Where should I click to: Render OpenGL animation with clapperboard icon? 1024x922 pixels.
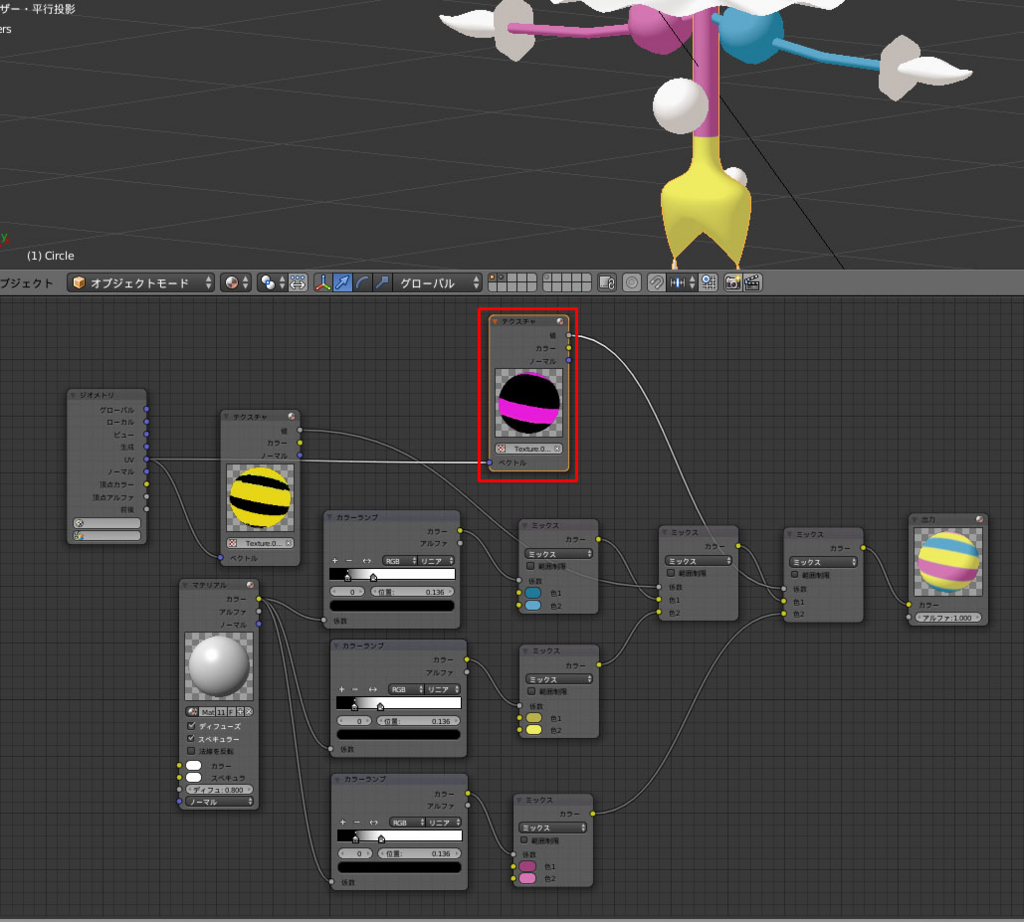coord(752,283)
